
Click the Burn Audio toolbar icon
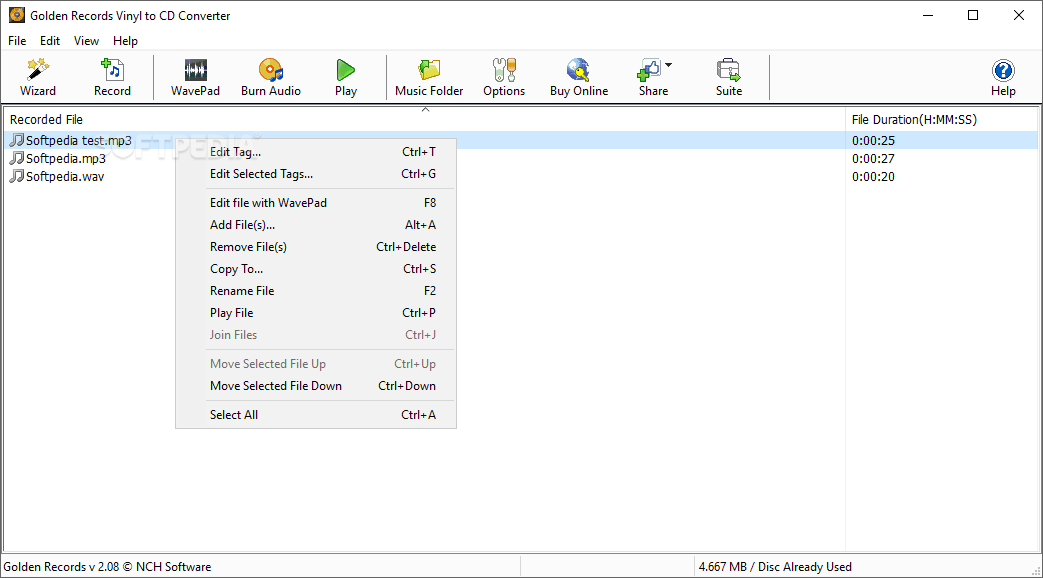coord(270,77)
